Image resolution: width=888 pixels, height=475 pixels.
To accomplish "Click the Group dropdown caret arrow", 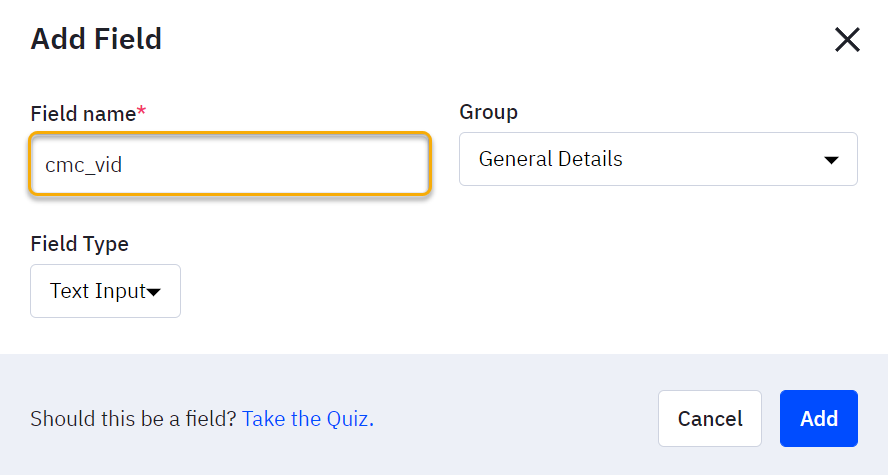I will [x=830, y=160].
